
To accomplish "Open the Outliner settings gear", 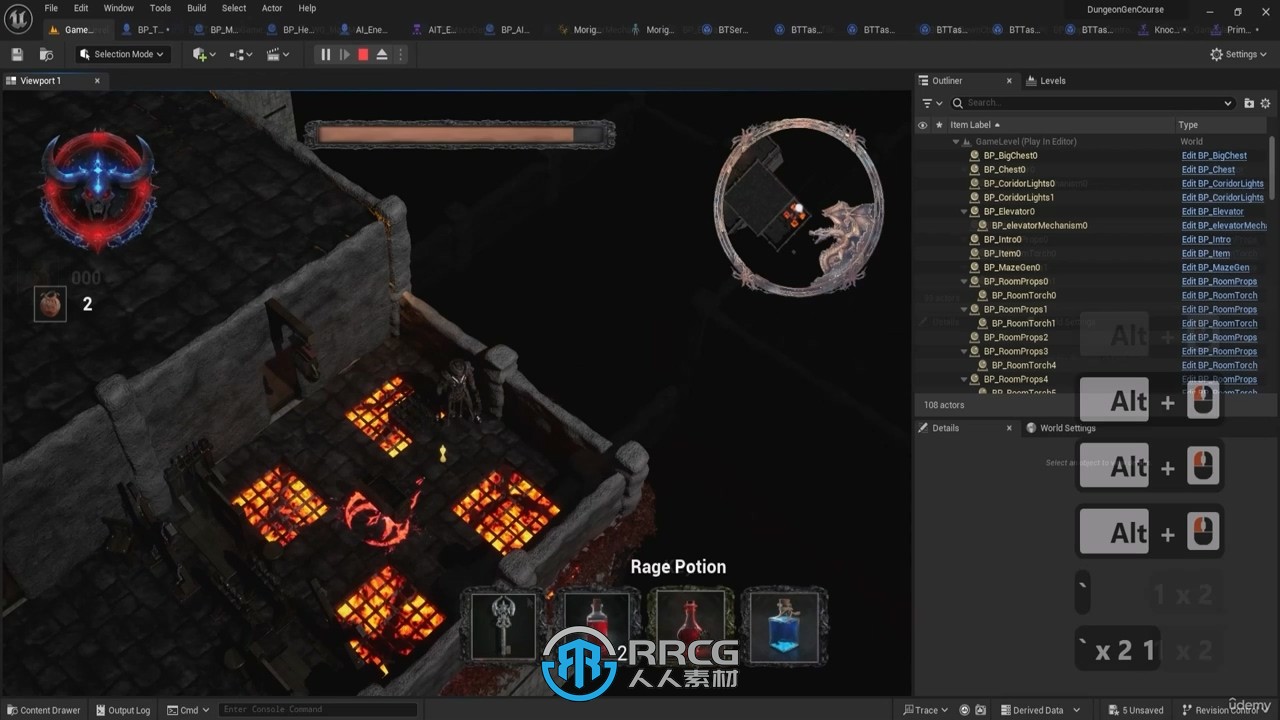I will click(1265, 103).
